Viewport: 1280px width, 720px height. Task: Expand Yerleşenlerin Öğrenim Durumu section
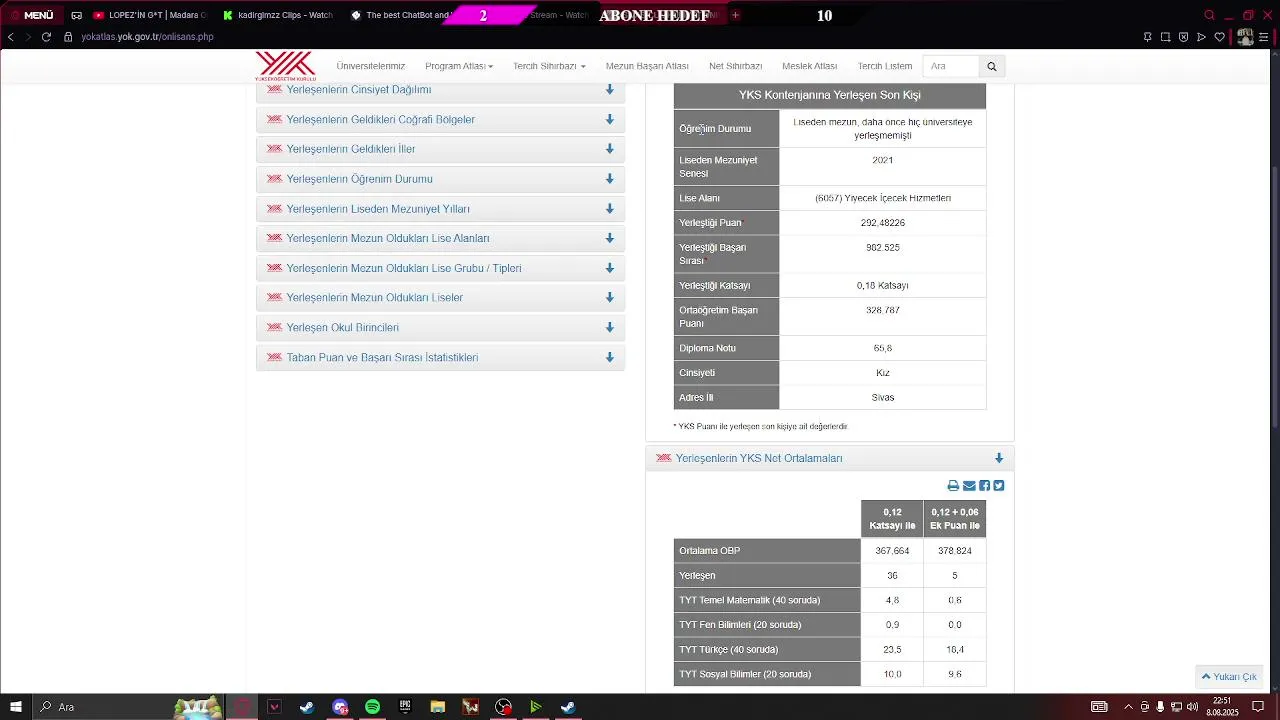[x=441, y=179]
